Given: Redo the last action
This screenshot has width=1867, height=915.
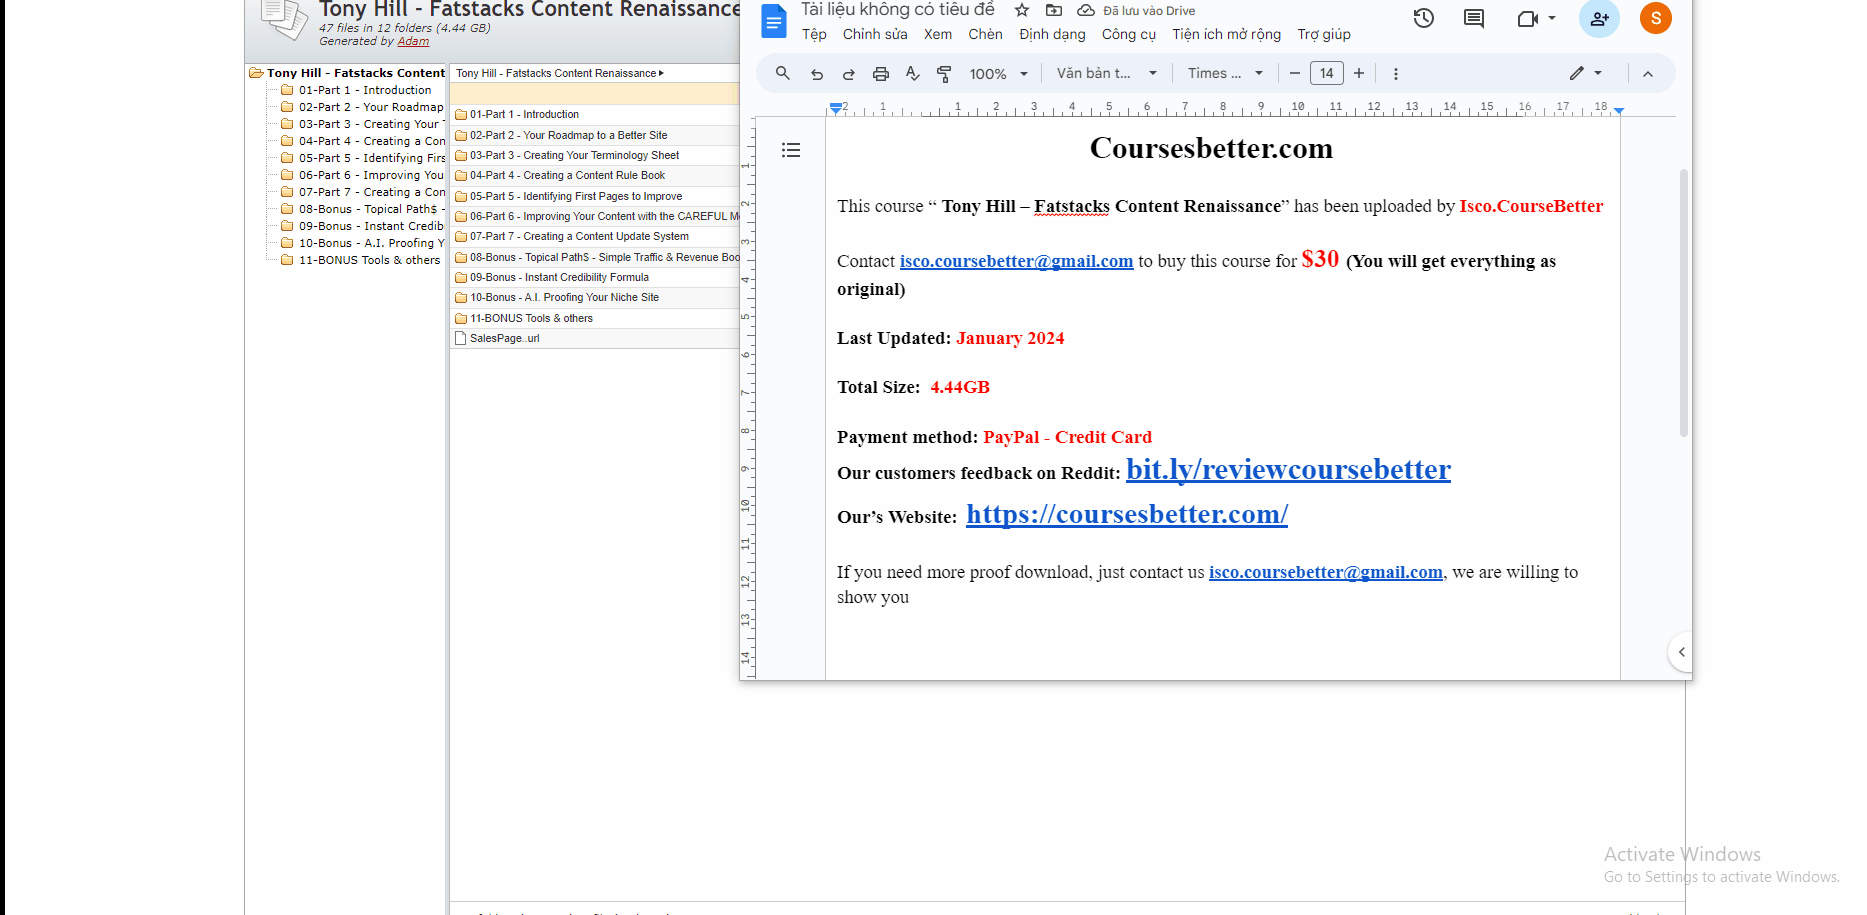Looking at the screenshot, I should click(849, 73).
